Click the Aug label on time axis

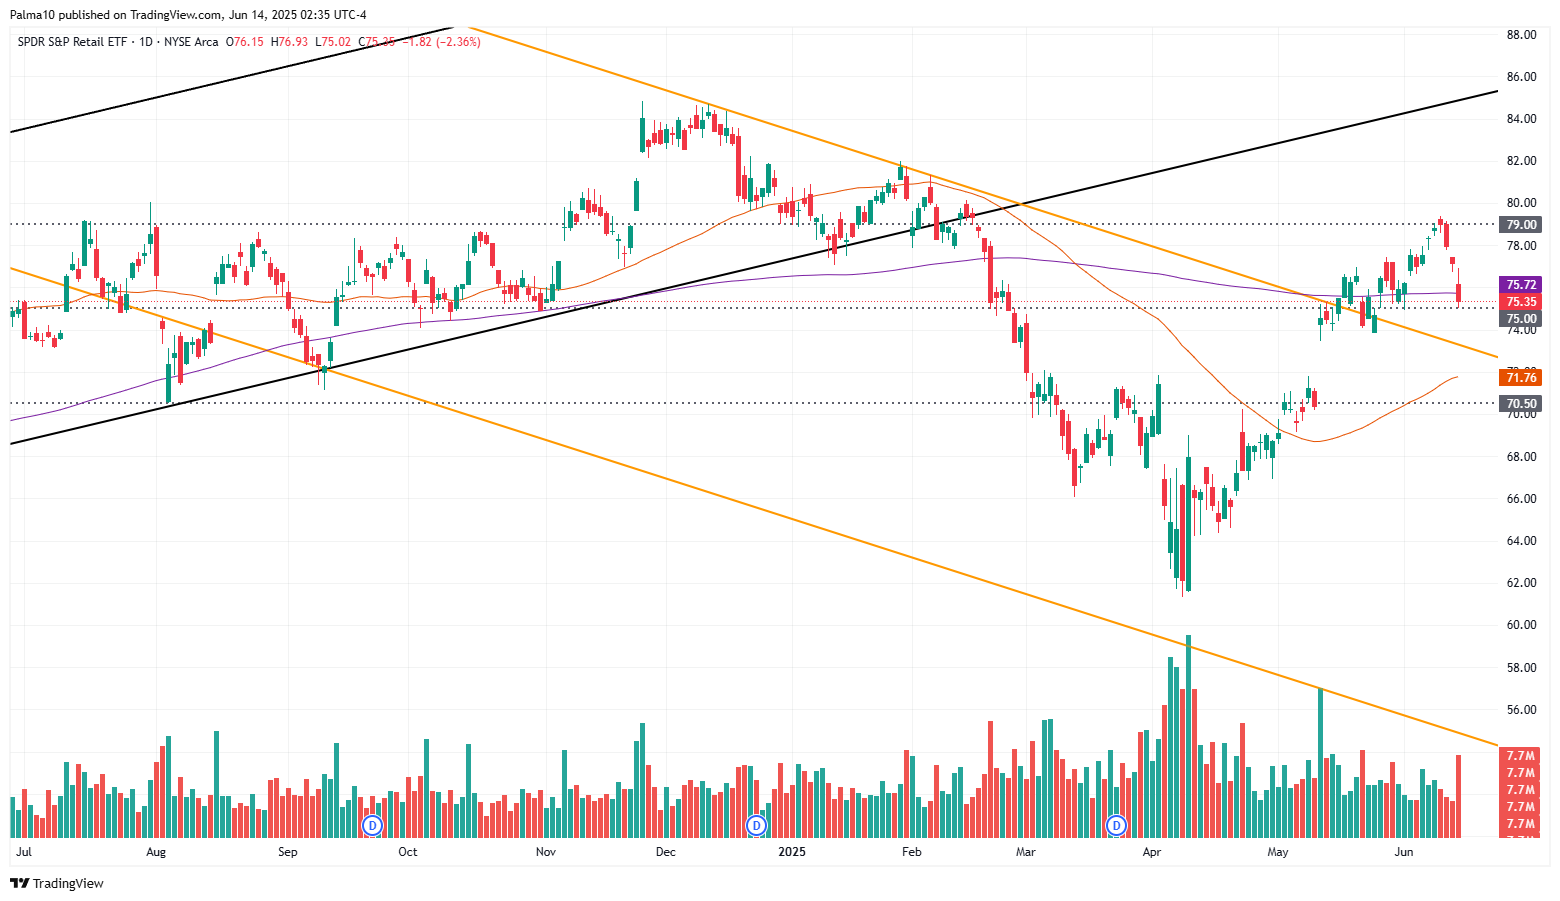coord(155,852)
